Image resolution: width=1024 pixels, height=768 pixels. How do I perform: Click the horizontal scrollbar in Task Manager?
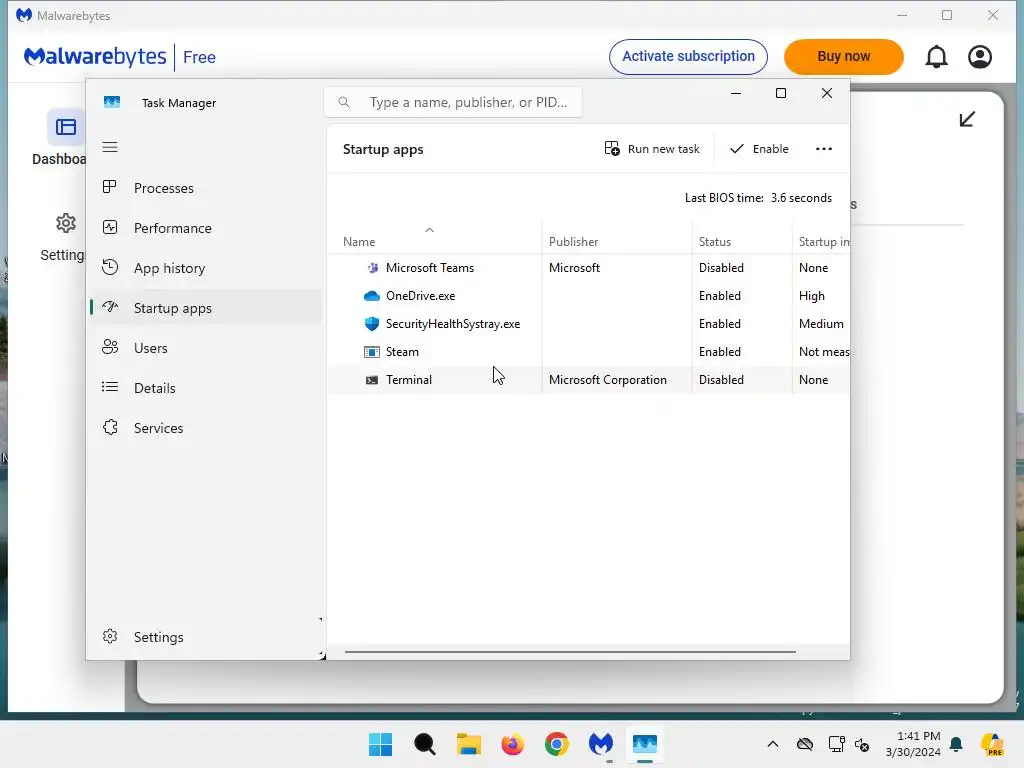coord(570,651)
